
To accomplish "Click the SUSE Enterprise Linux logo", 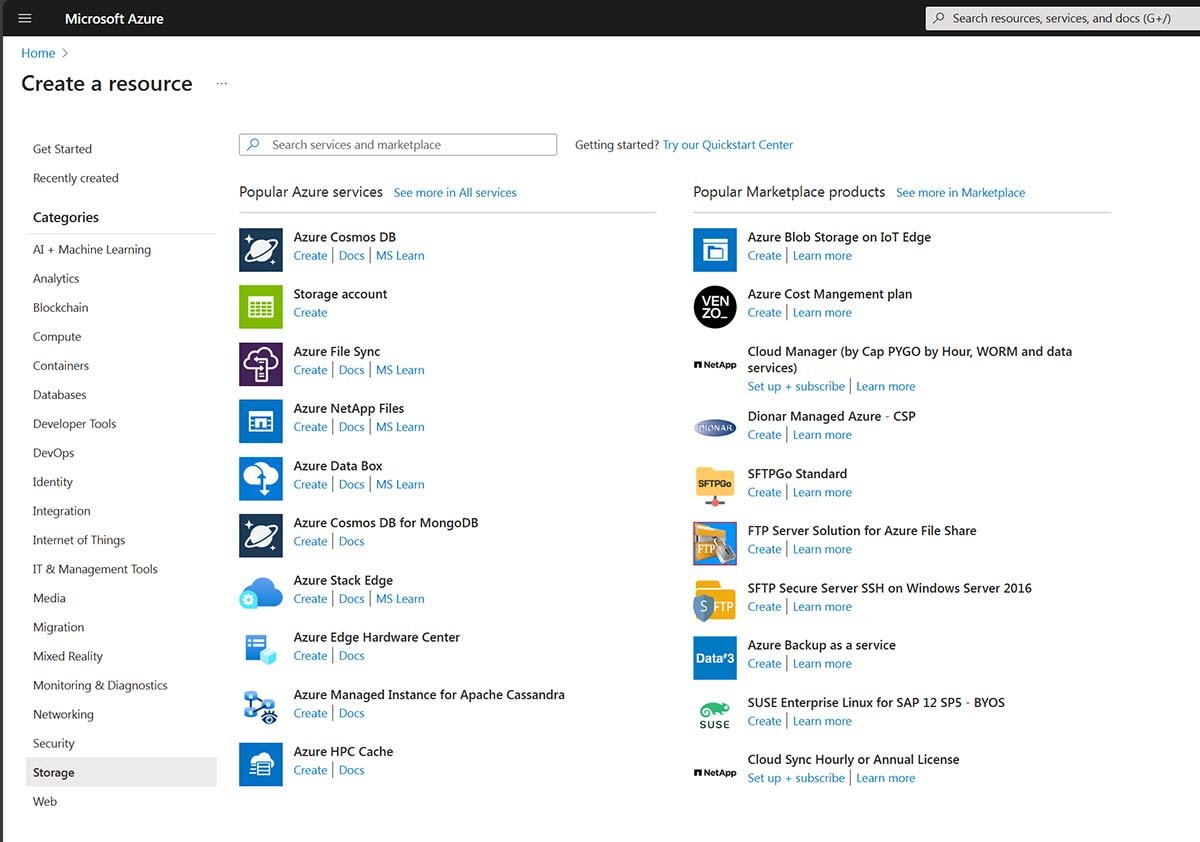I will coord(714,714).
